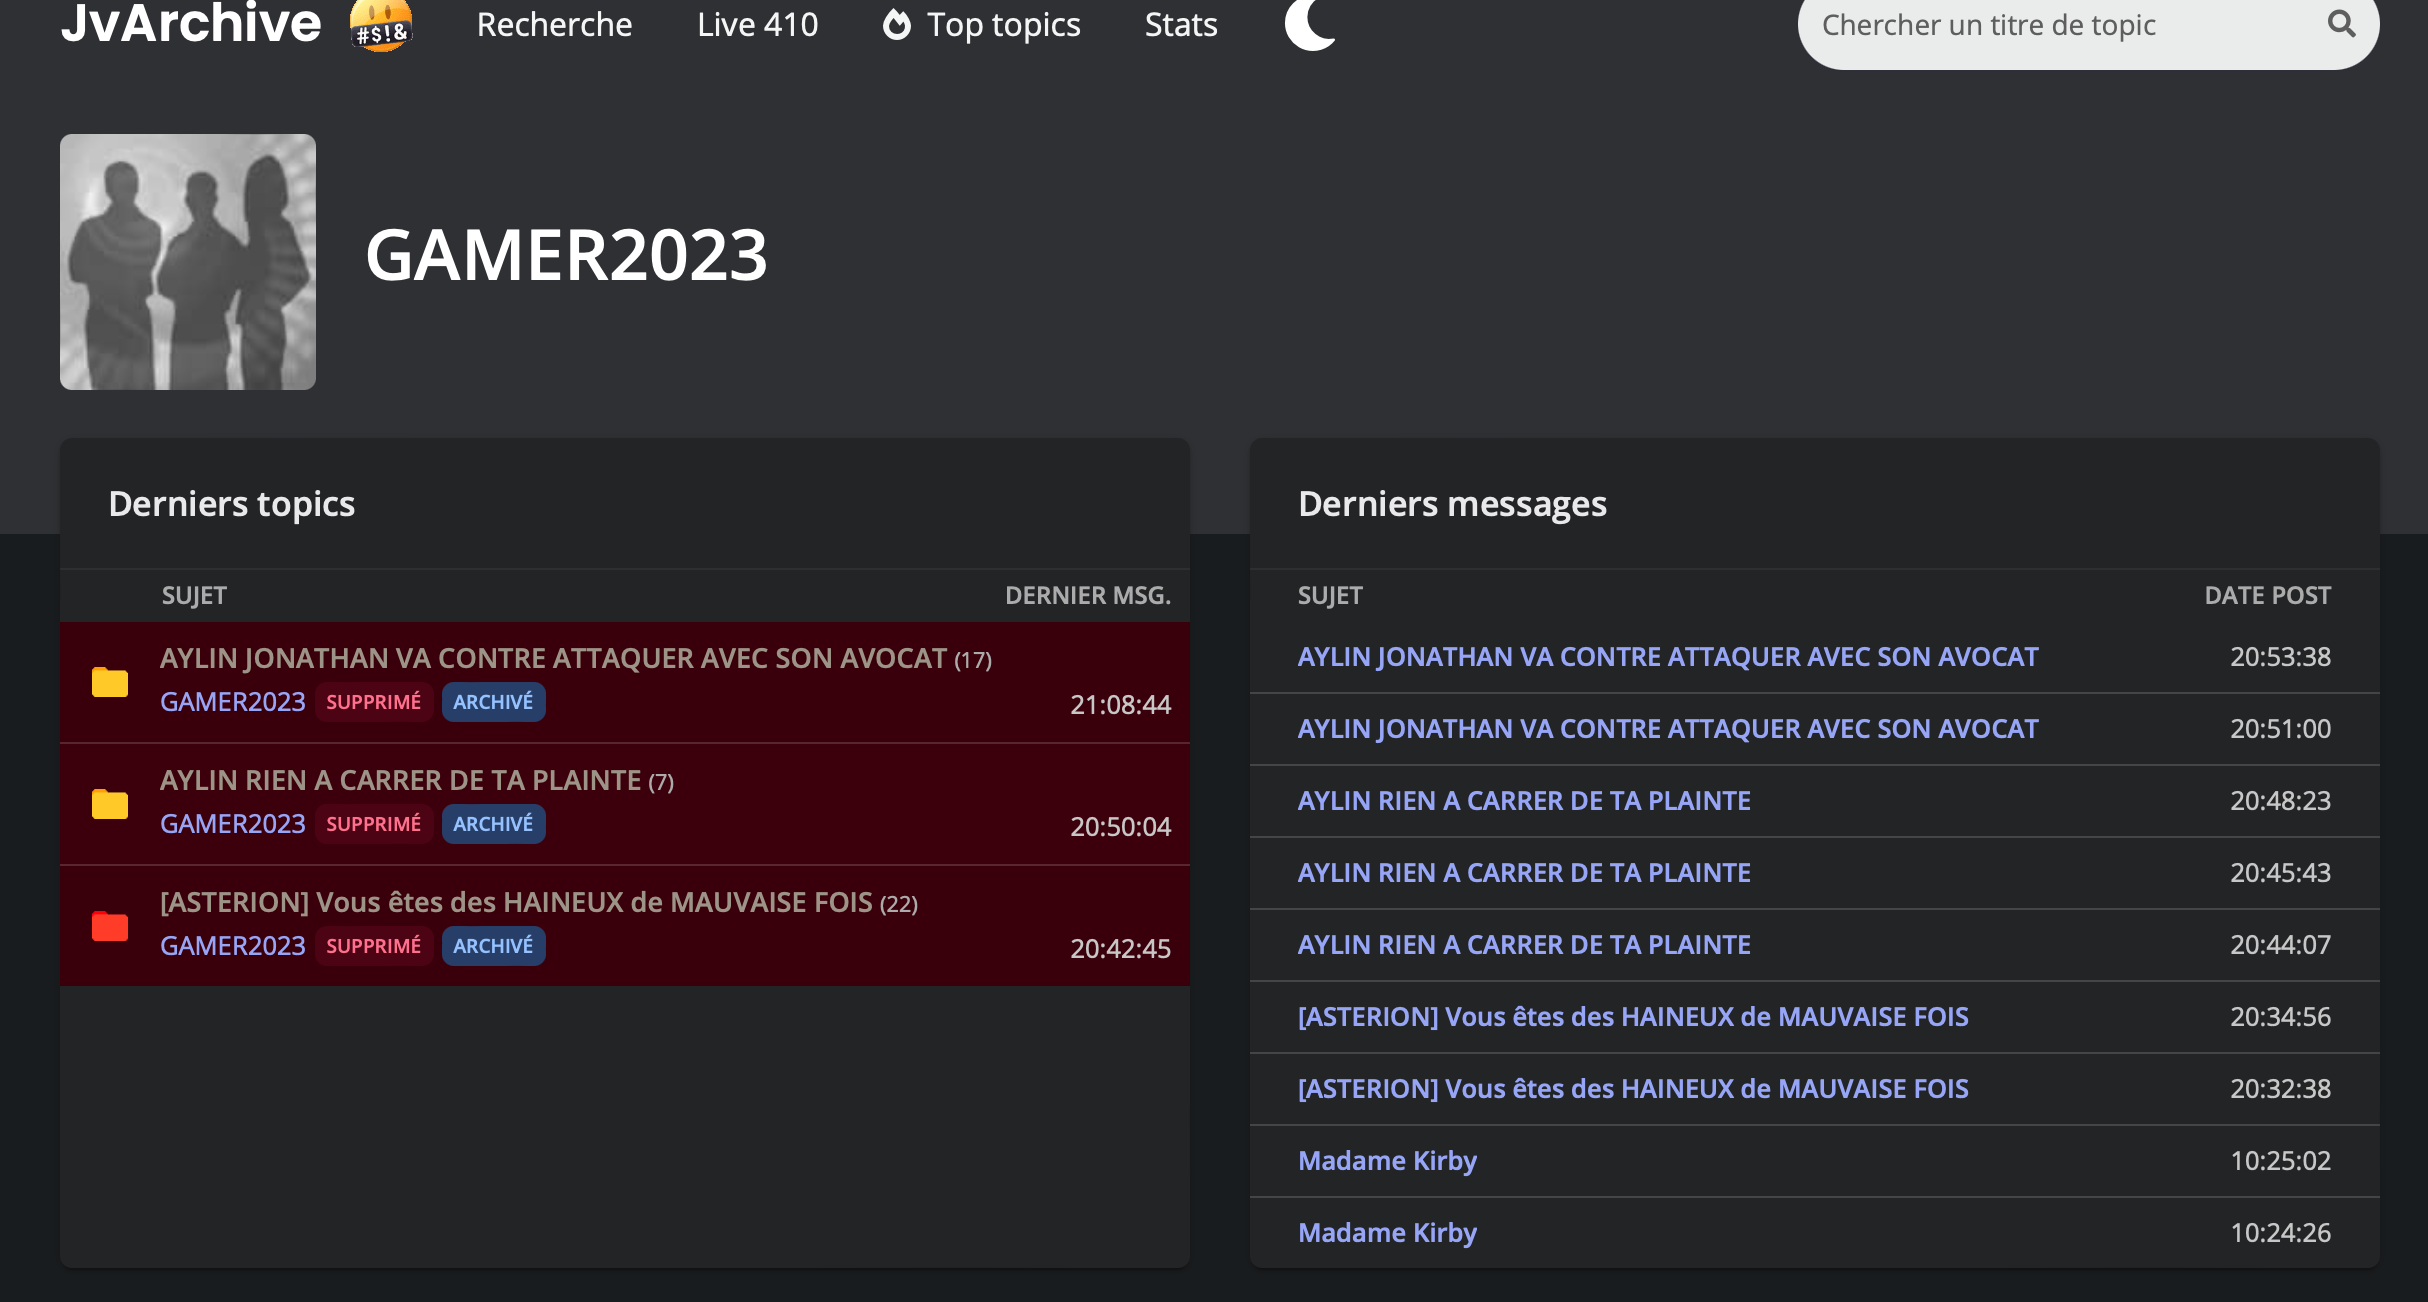Click the censored emoji logo icon

(x=381, y=26)
